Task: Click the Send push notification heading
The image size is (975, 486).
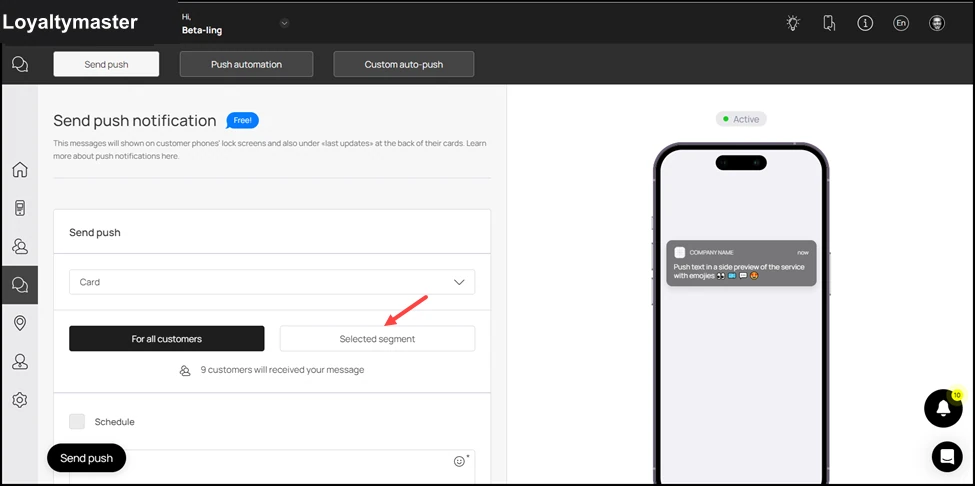Action: tap(135, 121)
